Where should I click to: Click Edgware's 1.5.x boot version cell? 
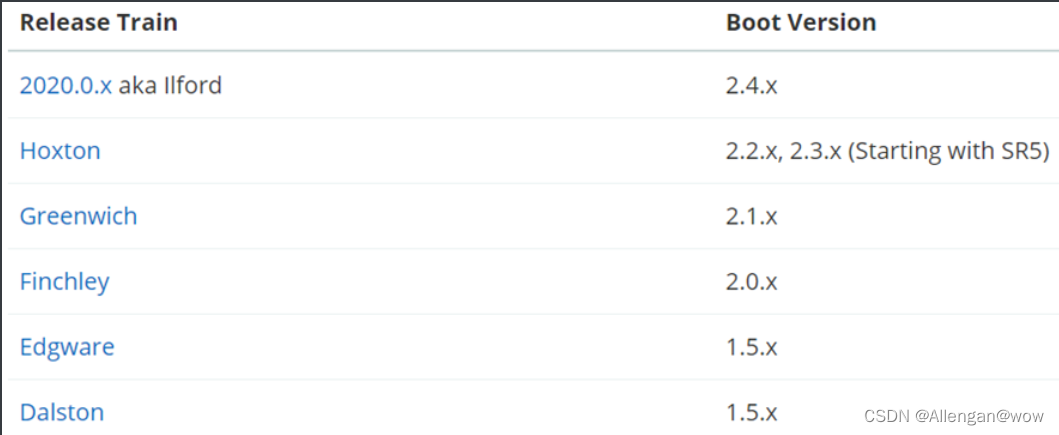(x=752, y=348)
